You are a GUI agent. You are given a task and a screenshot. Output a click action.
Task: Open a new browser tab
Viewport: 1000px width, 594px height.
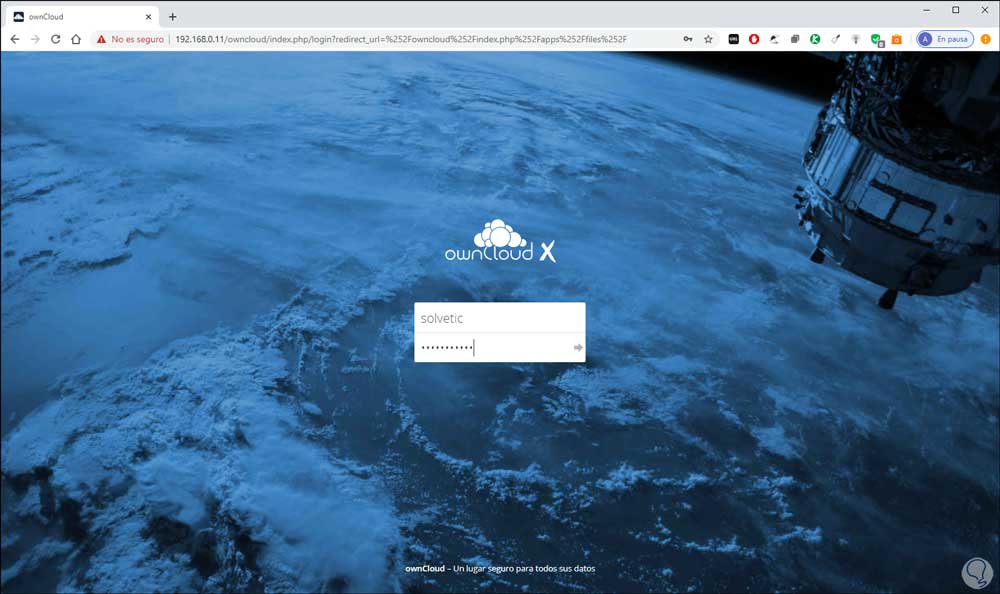(172, 17)
